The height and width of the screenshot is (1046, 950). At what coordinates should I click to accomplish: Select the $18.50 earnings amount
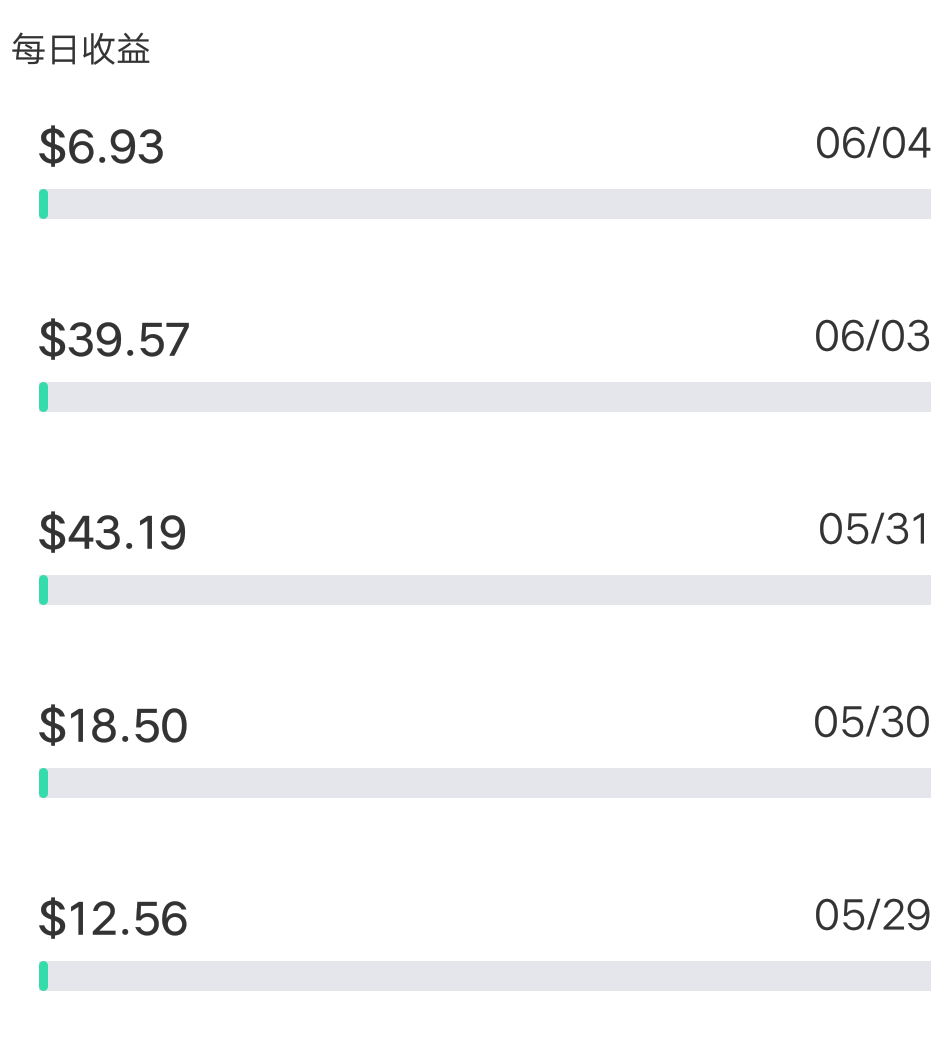point(113,725)
